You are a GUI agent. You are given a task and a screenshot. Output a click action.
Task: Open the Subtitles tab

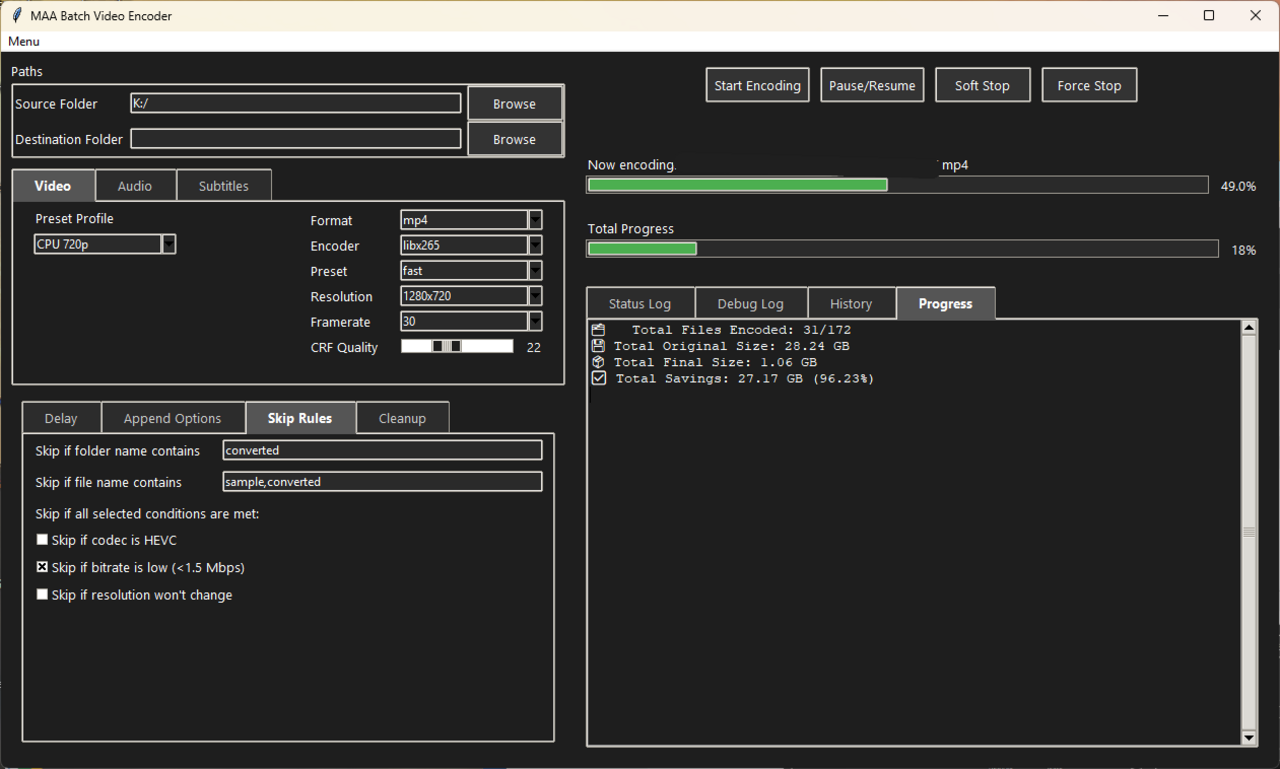(224, 186)
